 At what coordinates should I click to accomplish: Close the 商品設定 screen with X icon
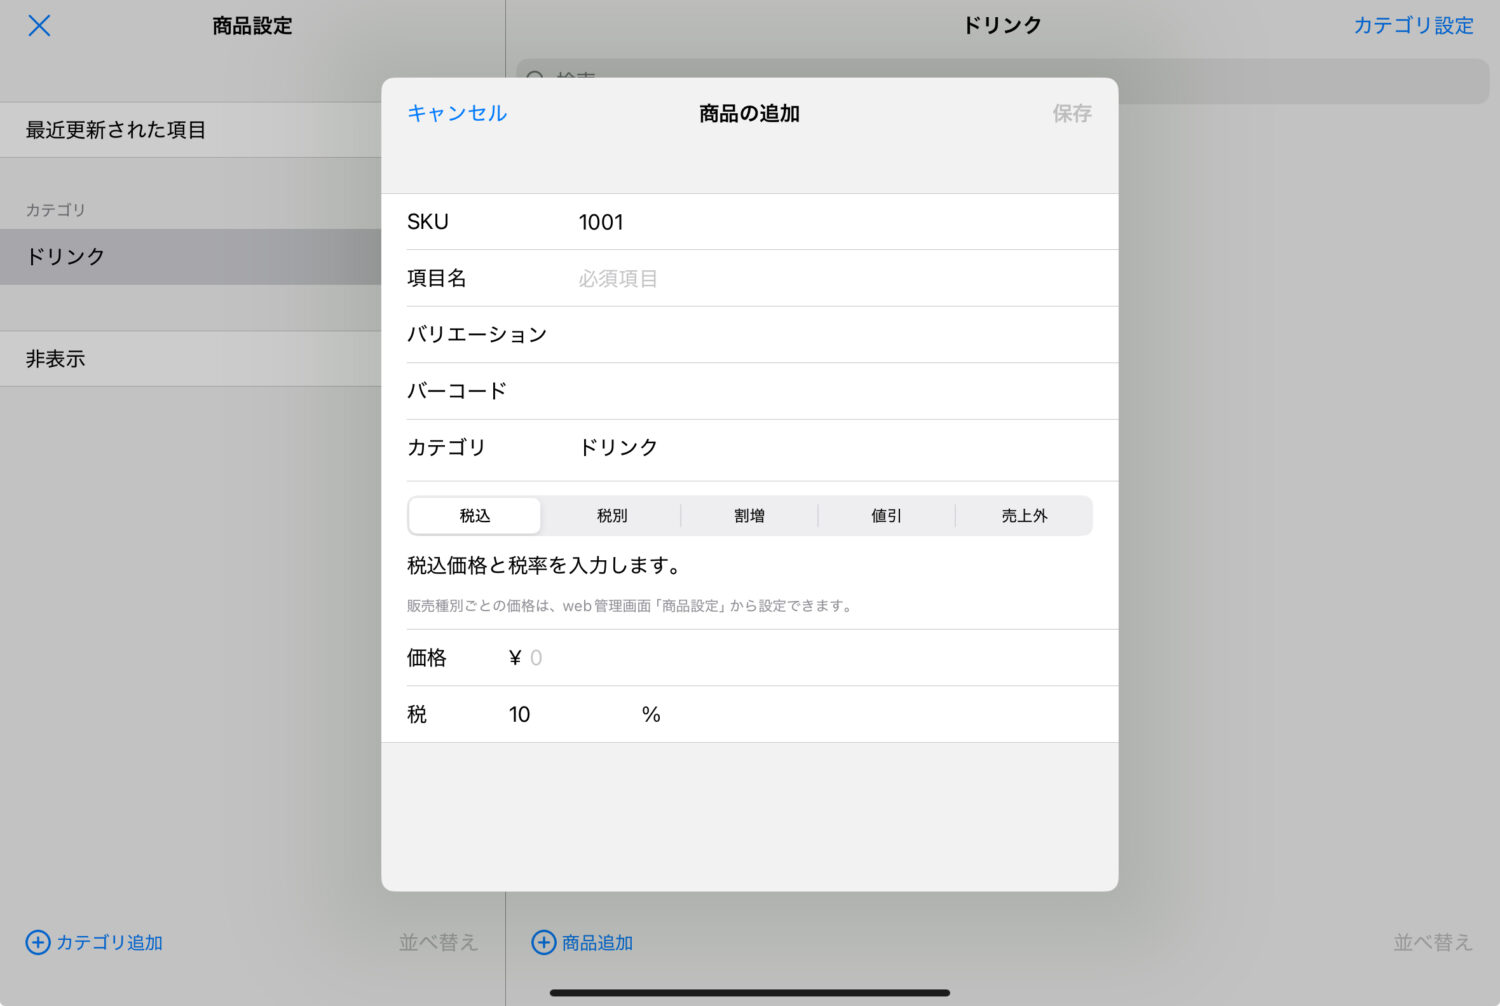pyautogui.click(x=39, y=26)
